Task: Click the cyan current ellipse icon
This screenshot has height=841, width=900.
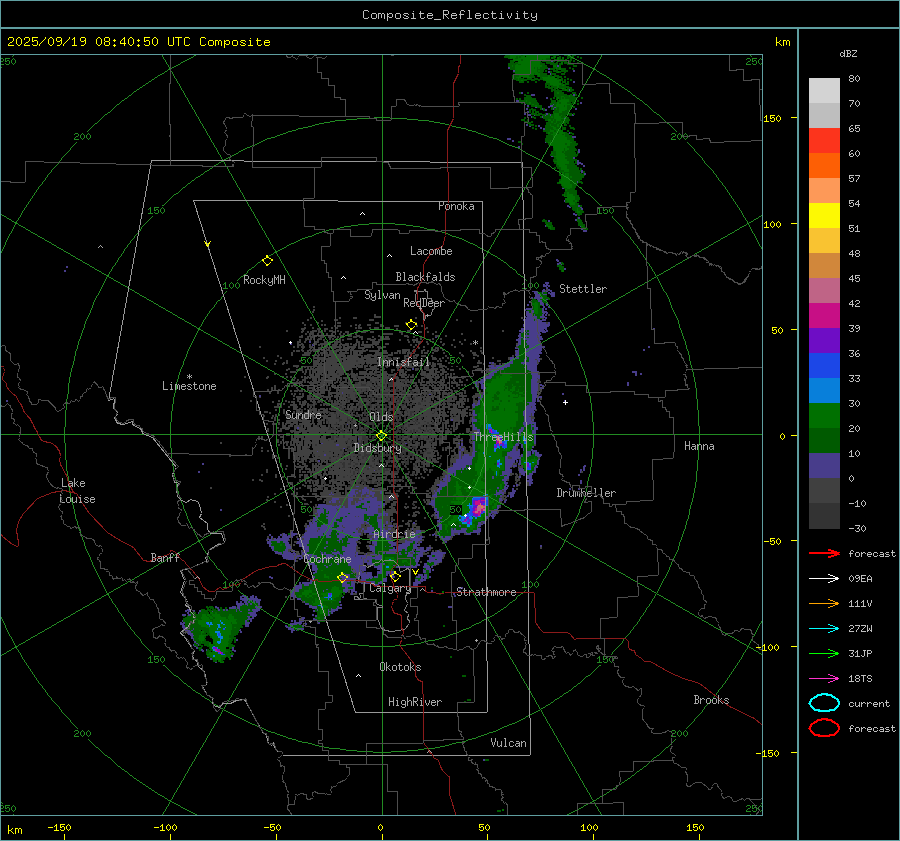Action: (824, 703)
